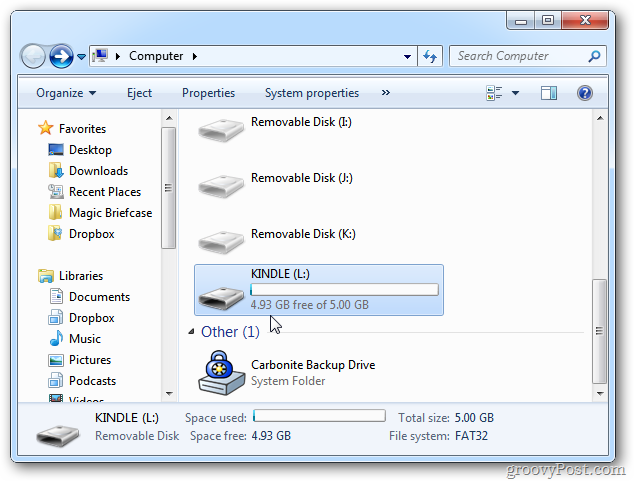Click the Music note icon
The height and width of the screenshot is (481, 634).
[56, 338]
